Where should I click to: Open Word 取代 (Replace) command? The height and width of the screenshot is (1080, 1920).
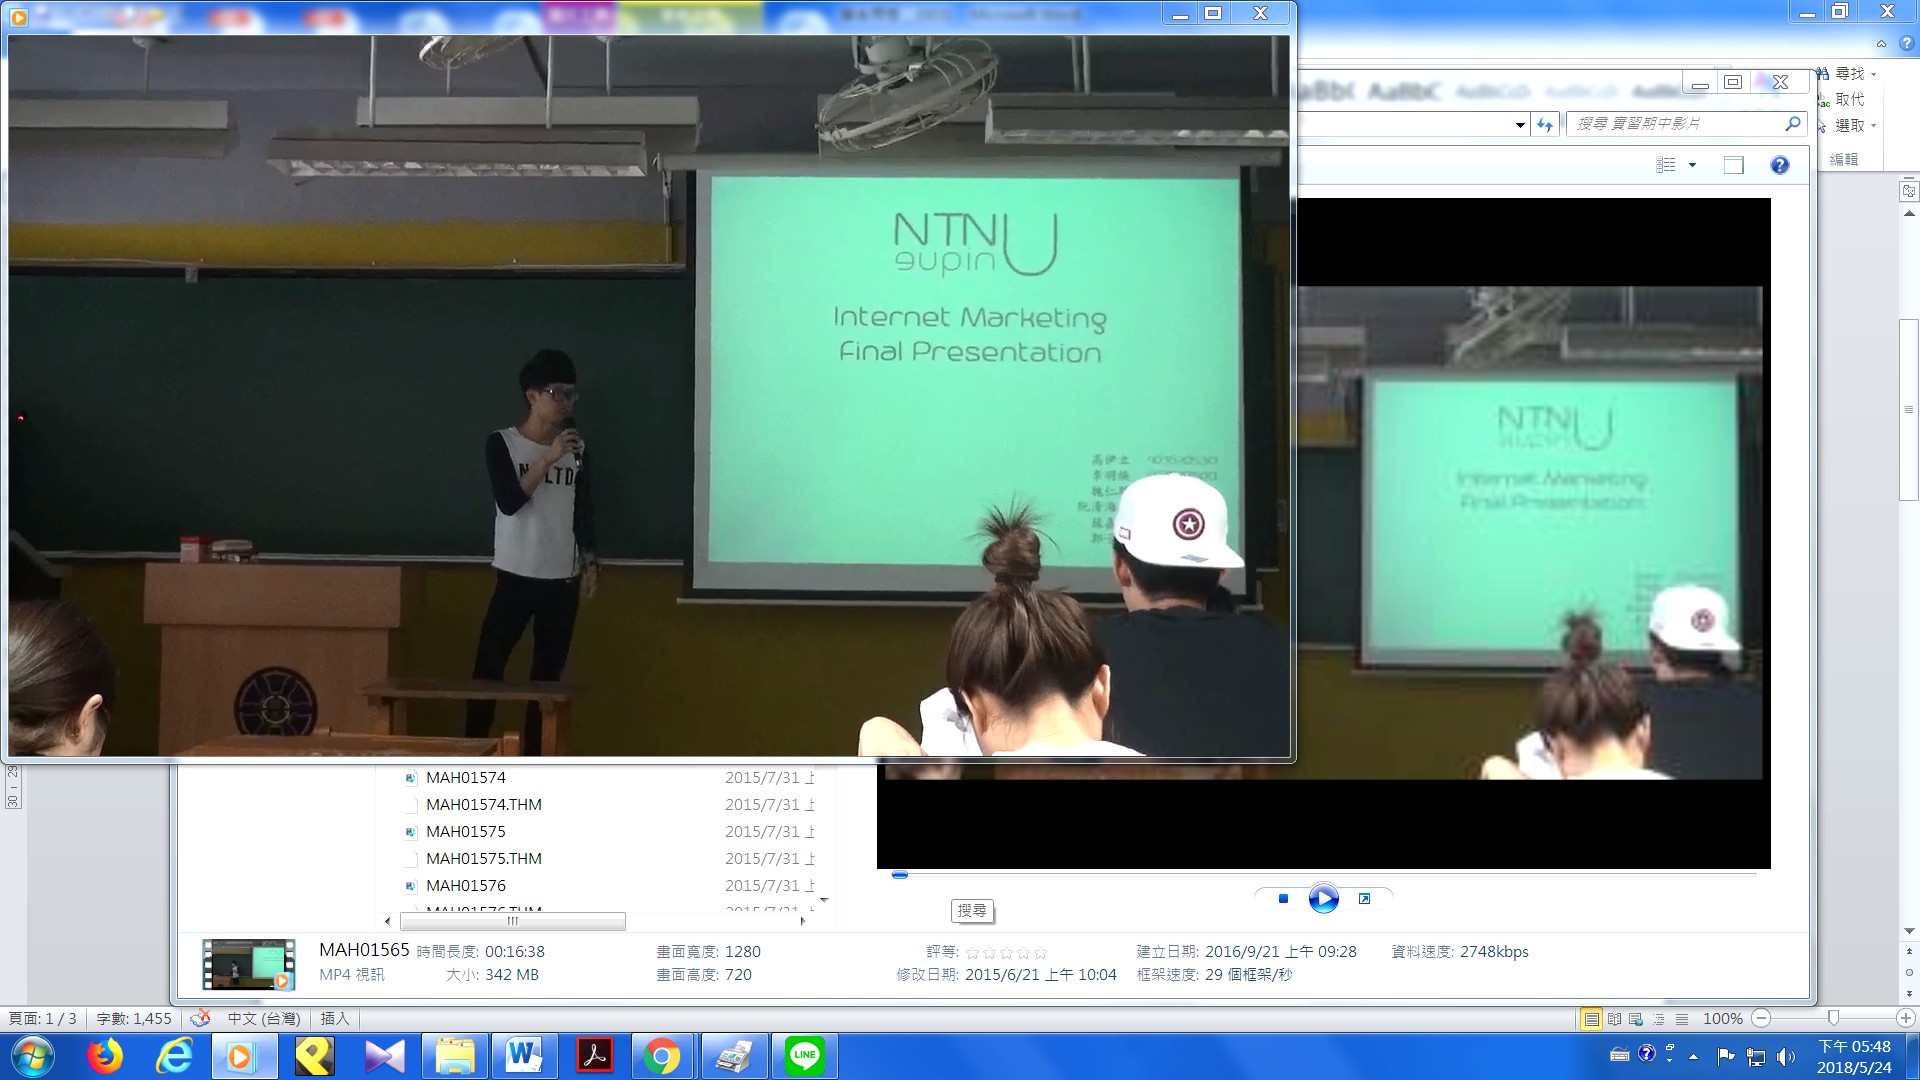pos(1840,99)
